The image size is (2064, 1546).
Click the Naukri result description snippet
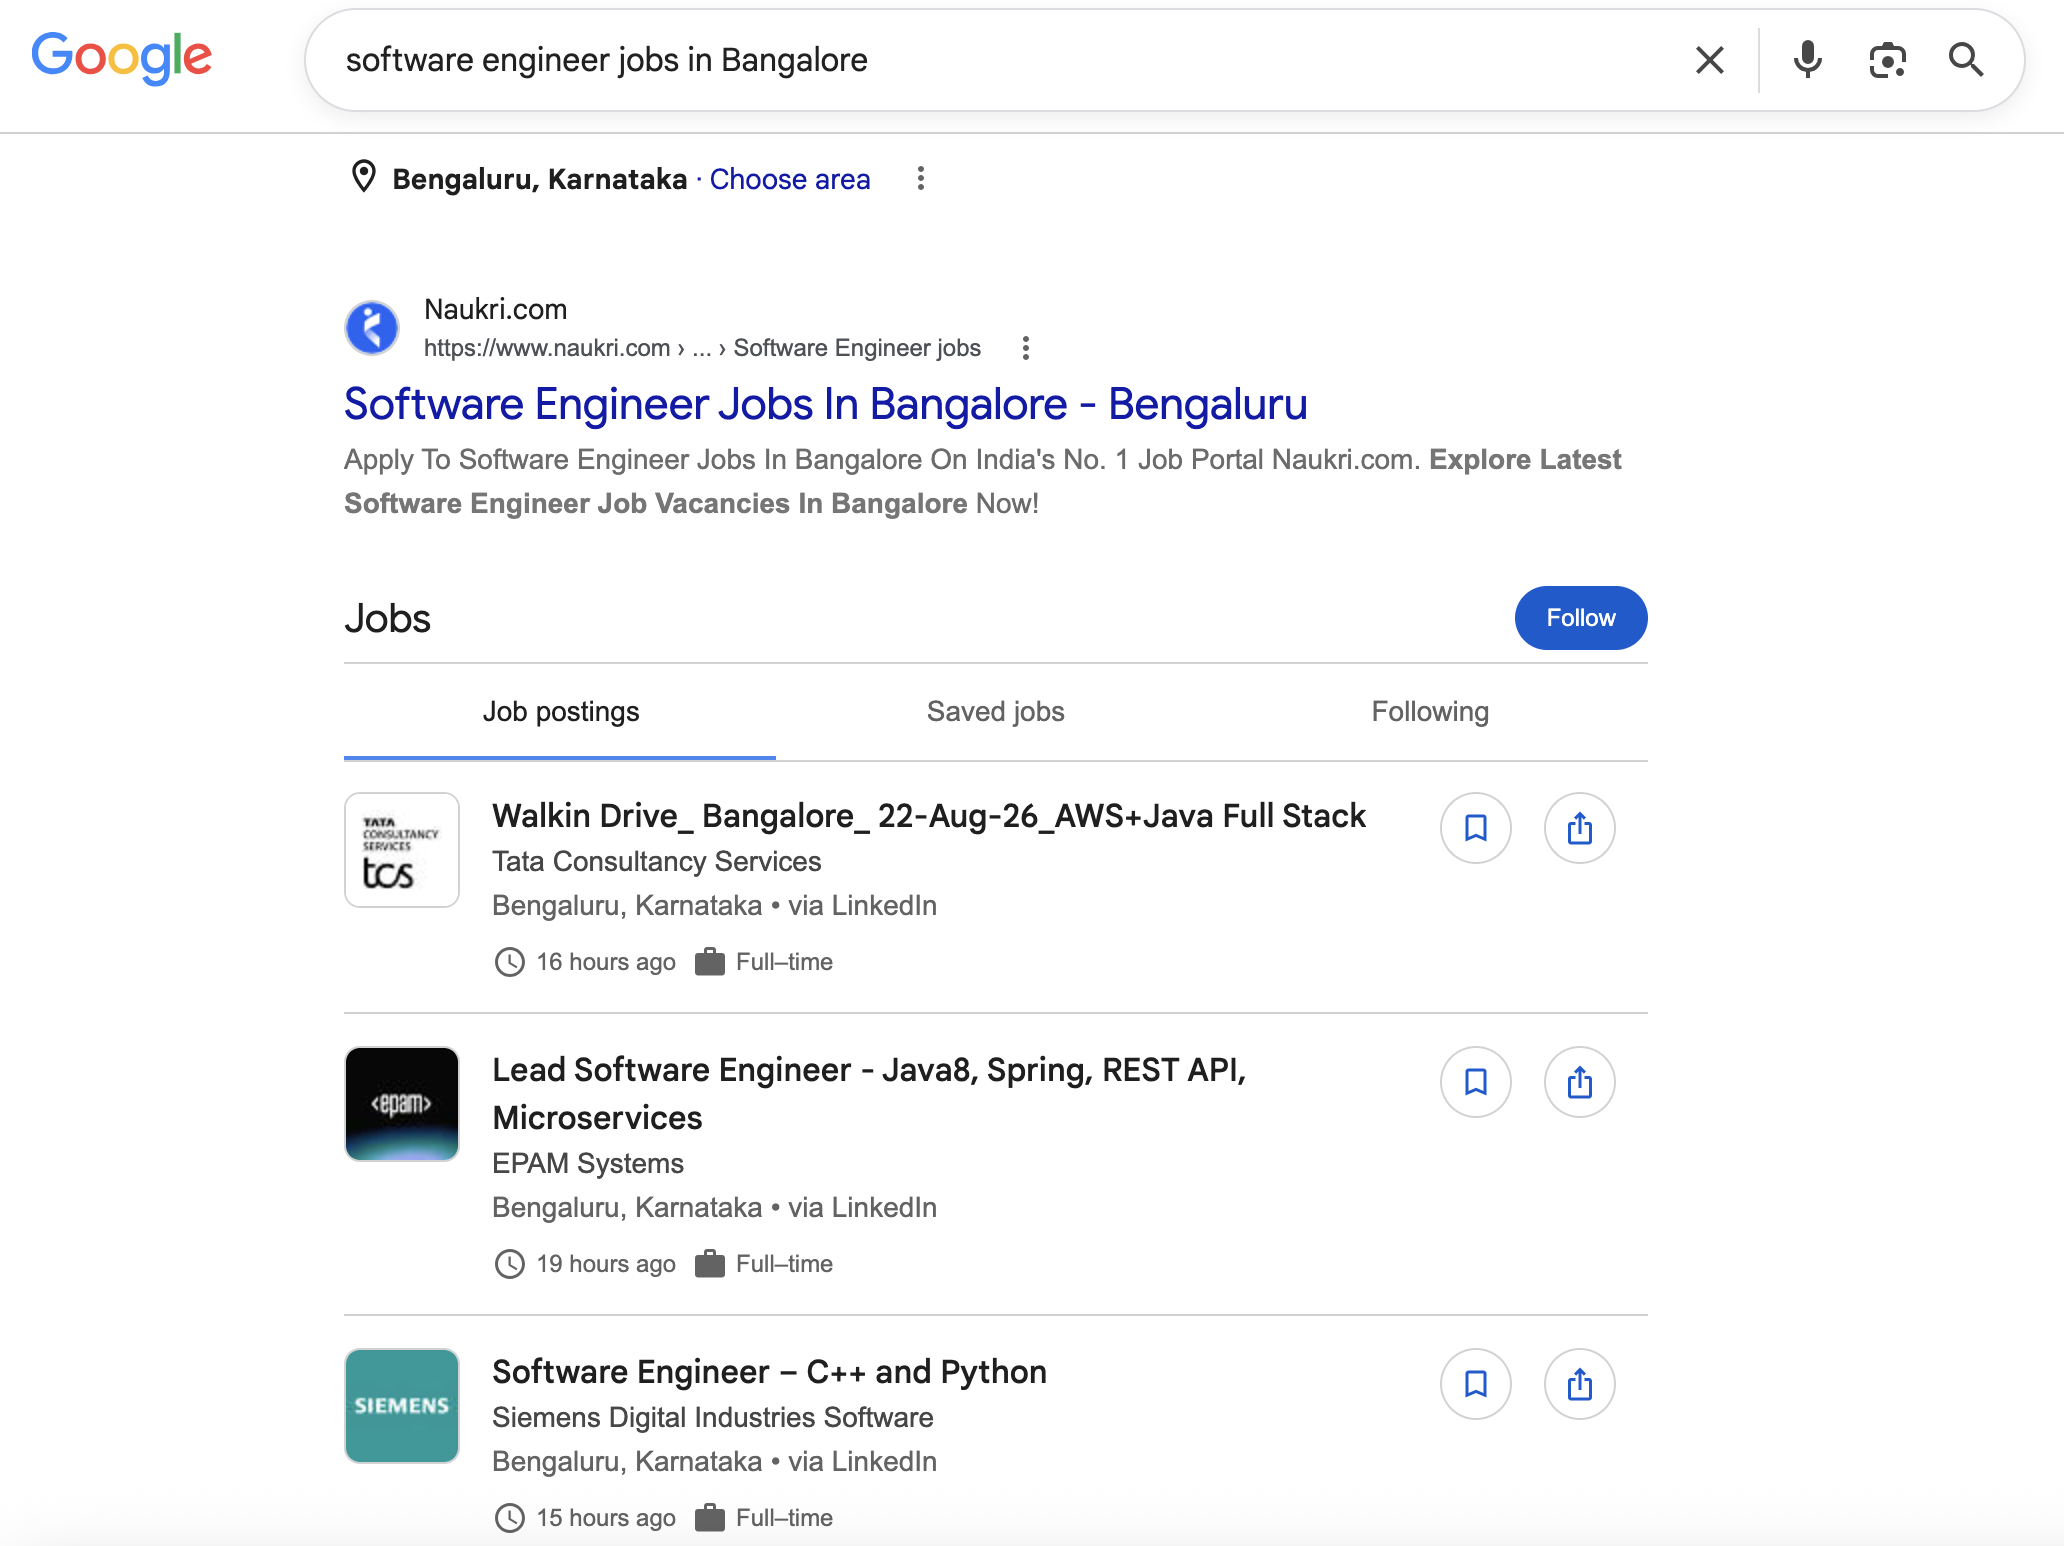tap(982, 481)
